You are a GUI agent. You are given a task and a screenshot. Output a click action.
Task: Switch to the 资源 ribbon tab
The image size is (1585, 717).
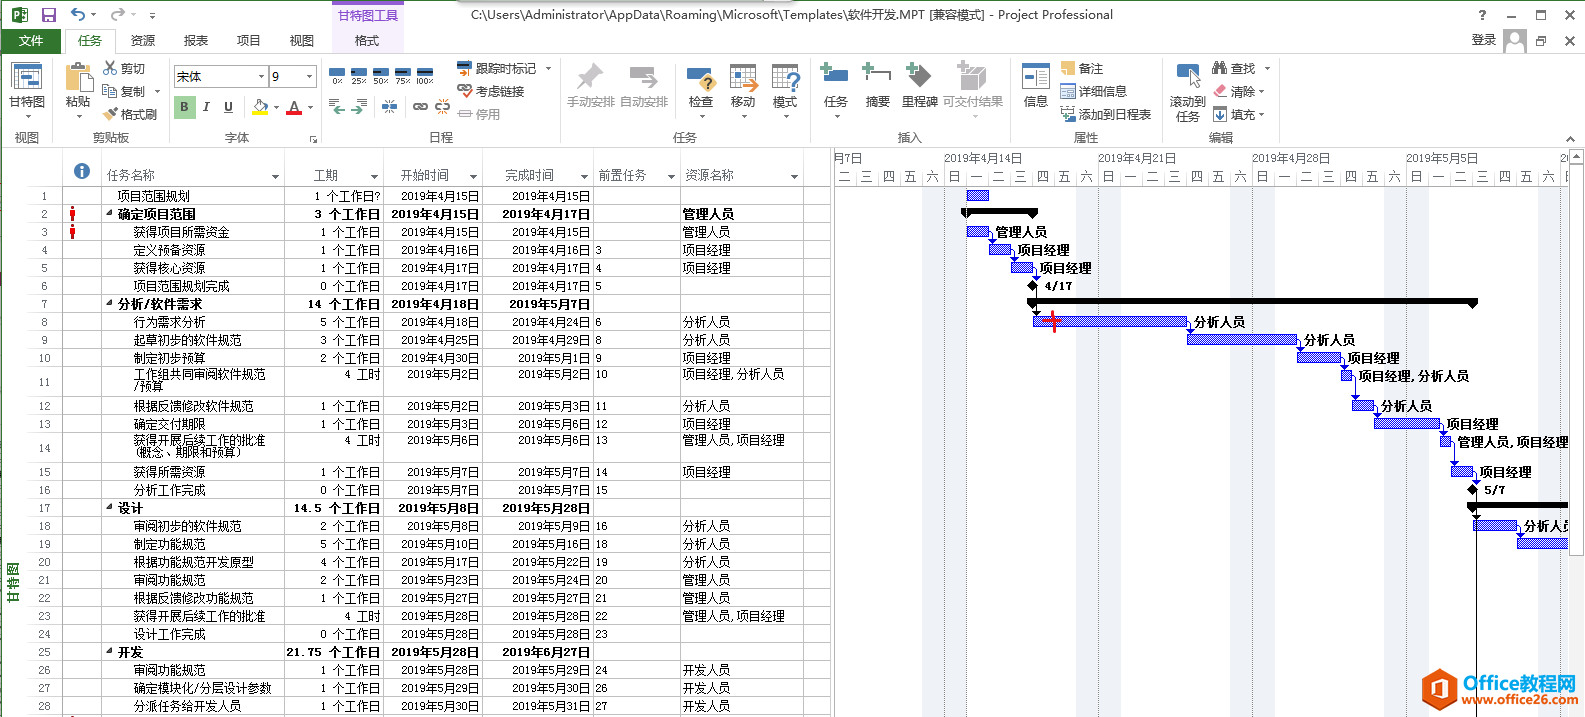click(x=143, y=41)
